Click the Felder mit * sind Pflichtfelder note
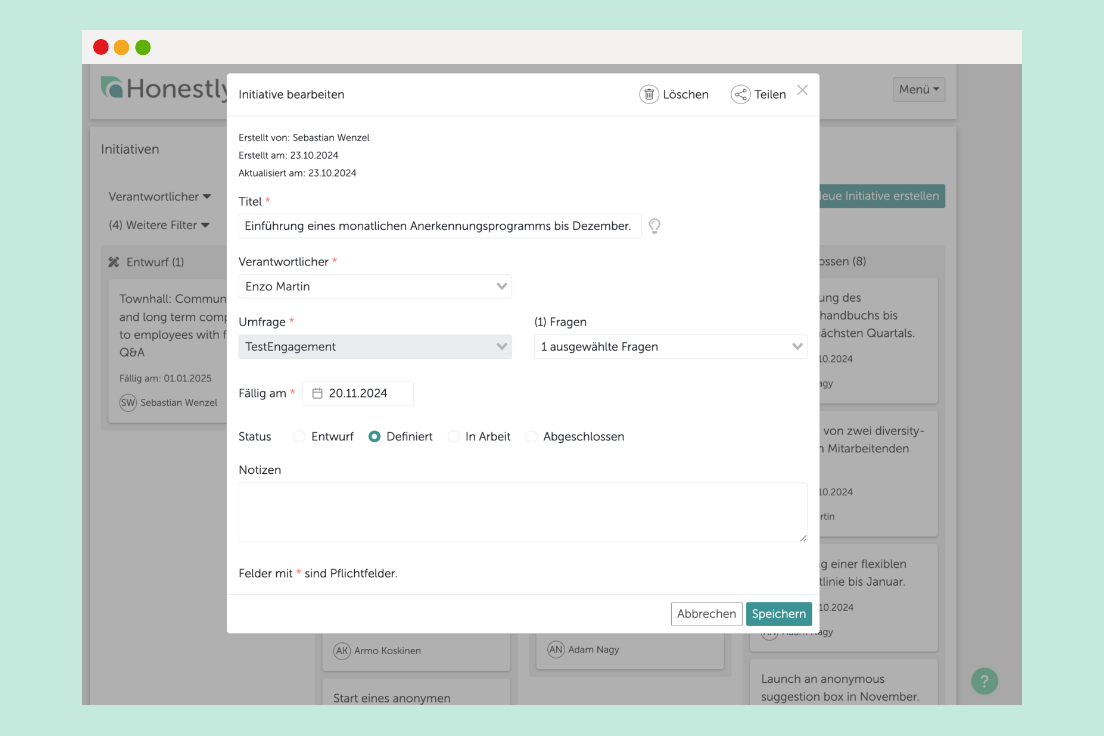 [x=318, y=573]
